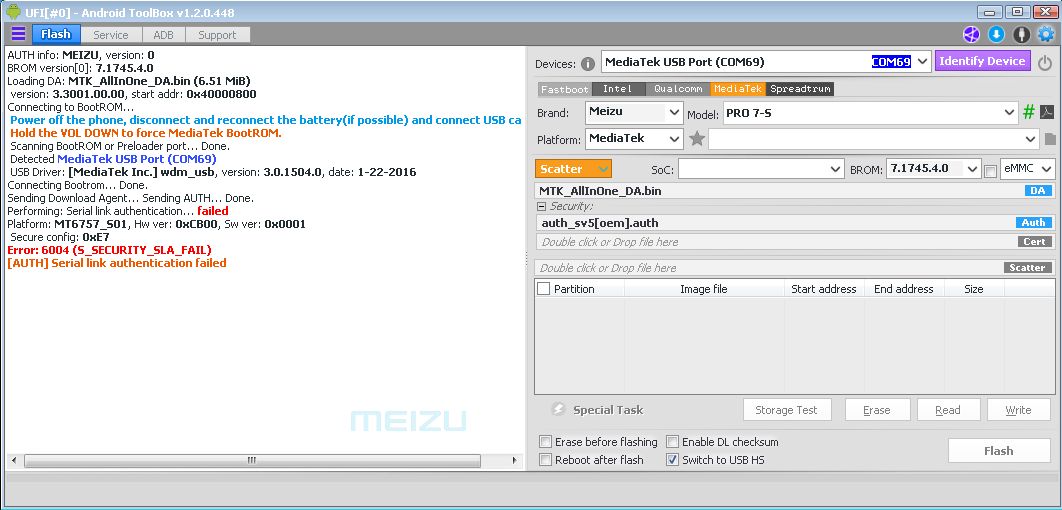
Task: Switch to the Service tab
Action: pyautogui.click(x=110, y=35)
